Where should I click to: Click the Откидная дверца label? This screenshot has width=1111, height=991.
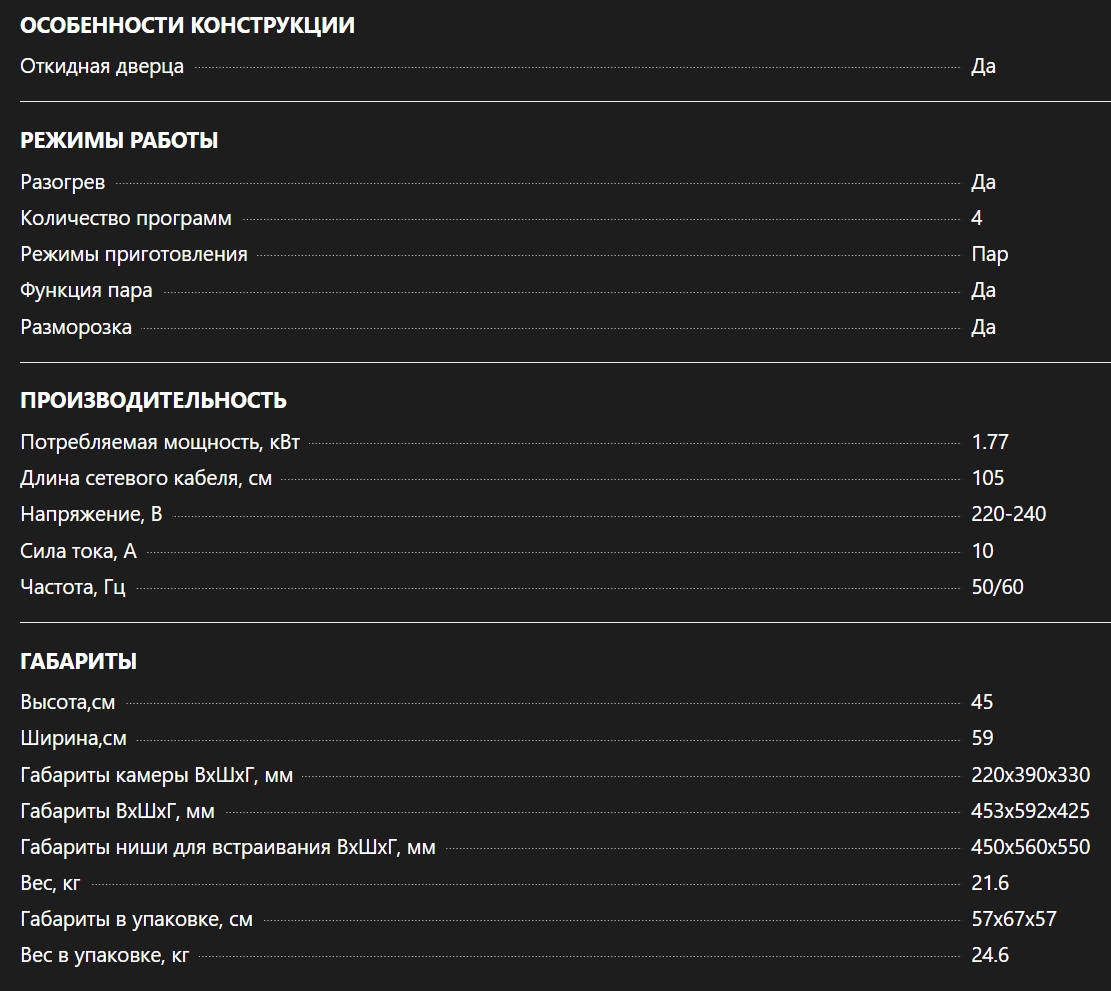point(102,67)
